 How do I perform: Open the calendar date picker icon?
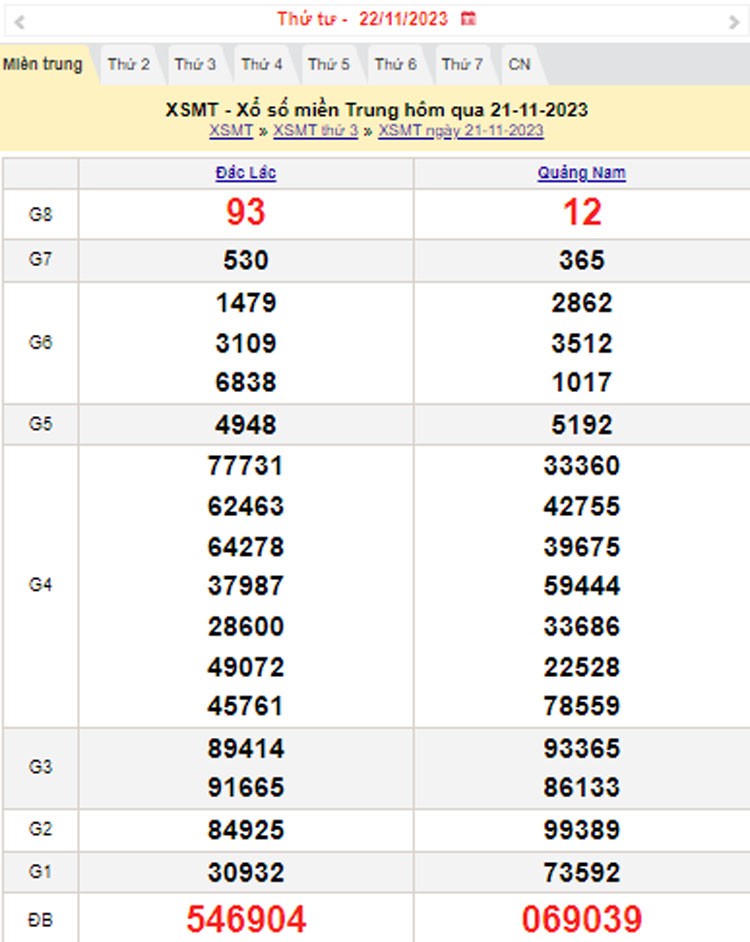pos(468,19)
